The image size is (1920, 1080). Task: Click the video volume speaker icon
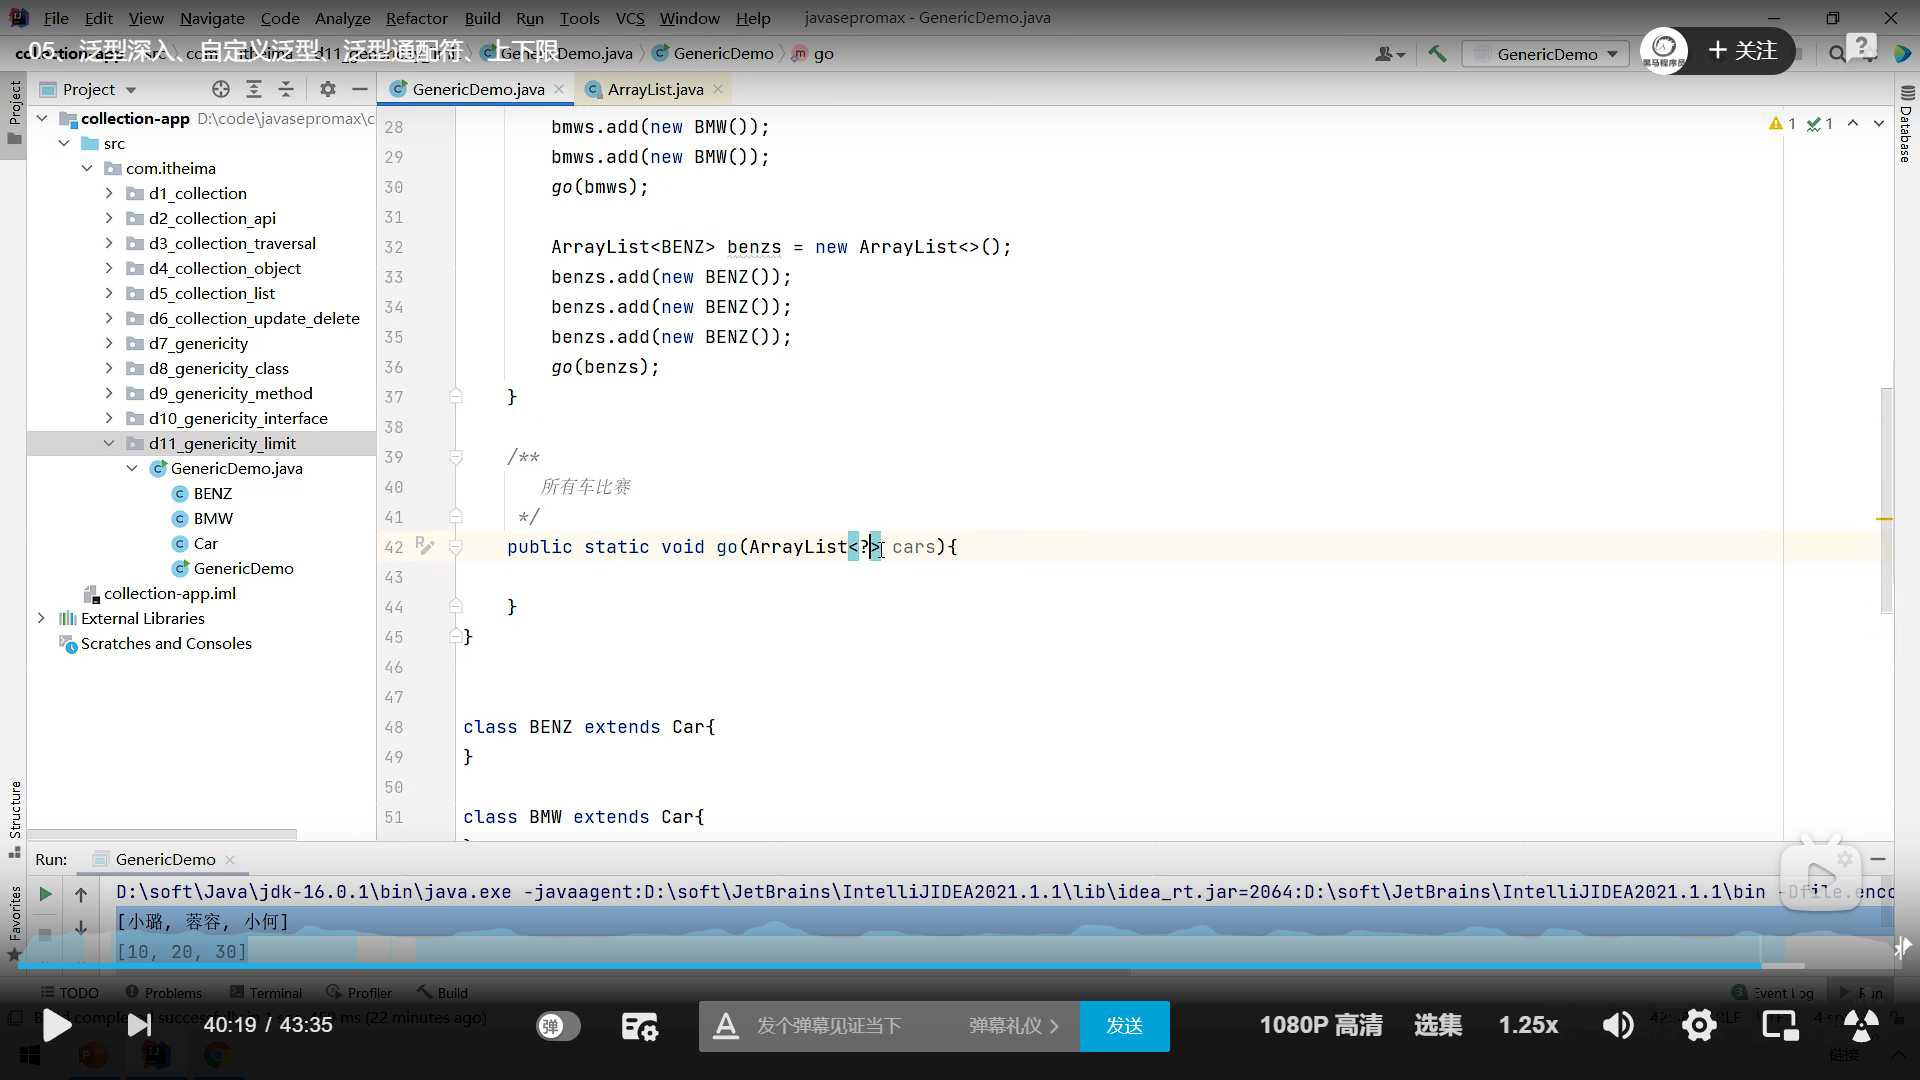coord(1617,1025)
